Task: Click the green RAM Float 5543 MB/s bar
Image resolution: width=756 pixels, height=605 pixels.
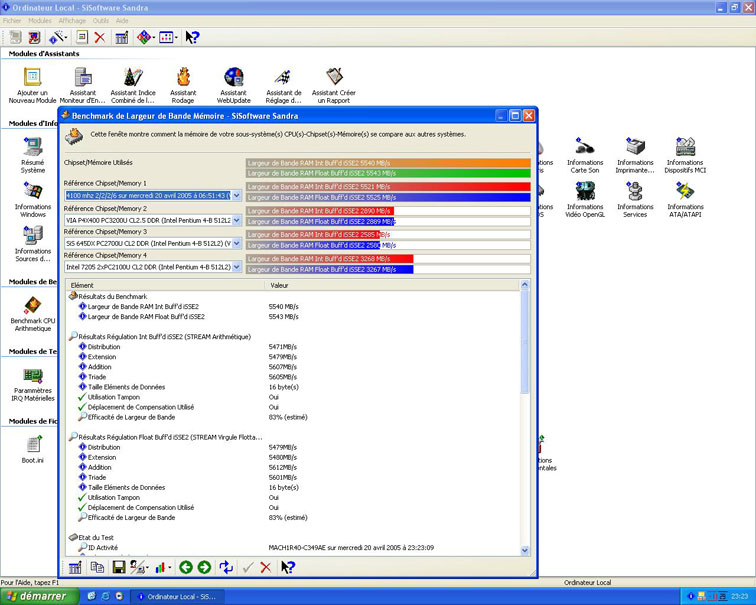Action: coord(388,173)
